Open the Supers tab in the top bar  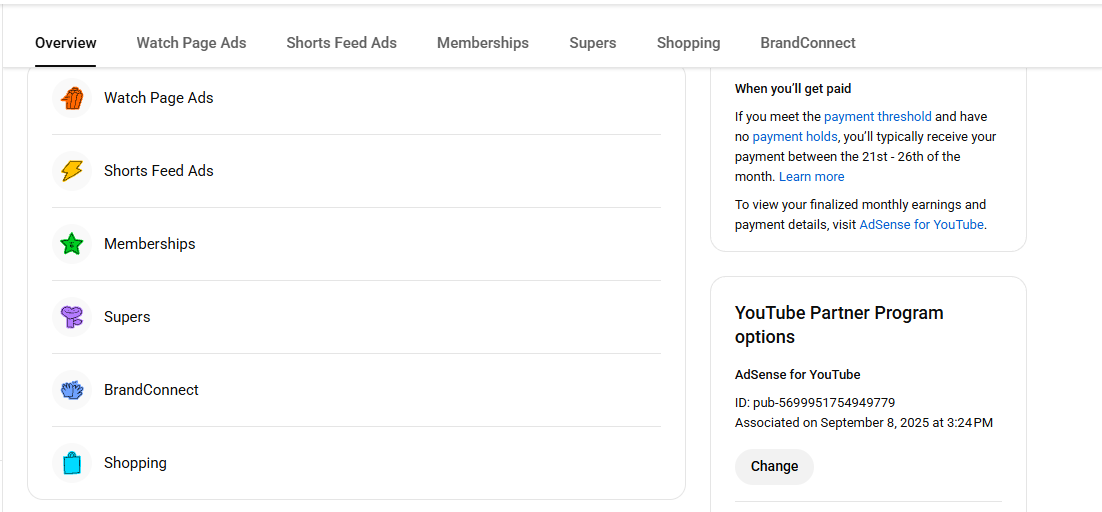tap(593, 43)
